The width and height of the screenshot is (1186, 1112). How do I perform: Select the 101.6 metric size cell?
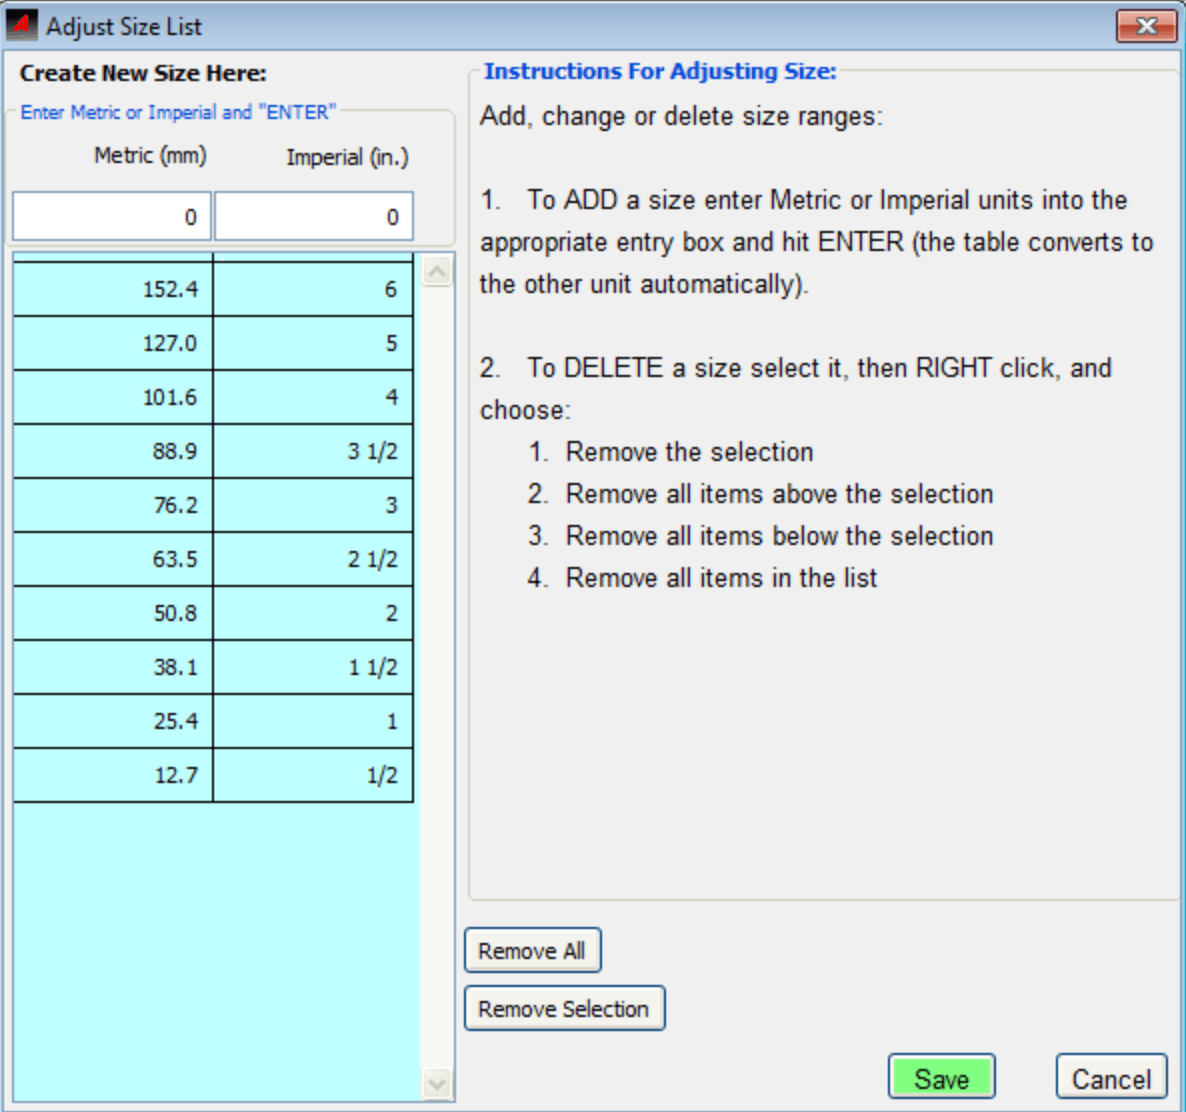113,397
